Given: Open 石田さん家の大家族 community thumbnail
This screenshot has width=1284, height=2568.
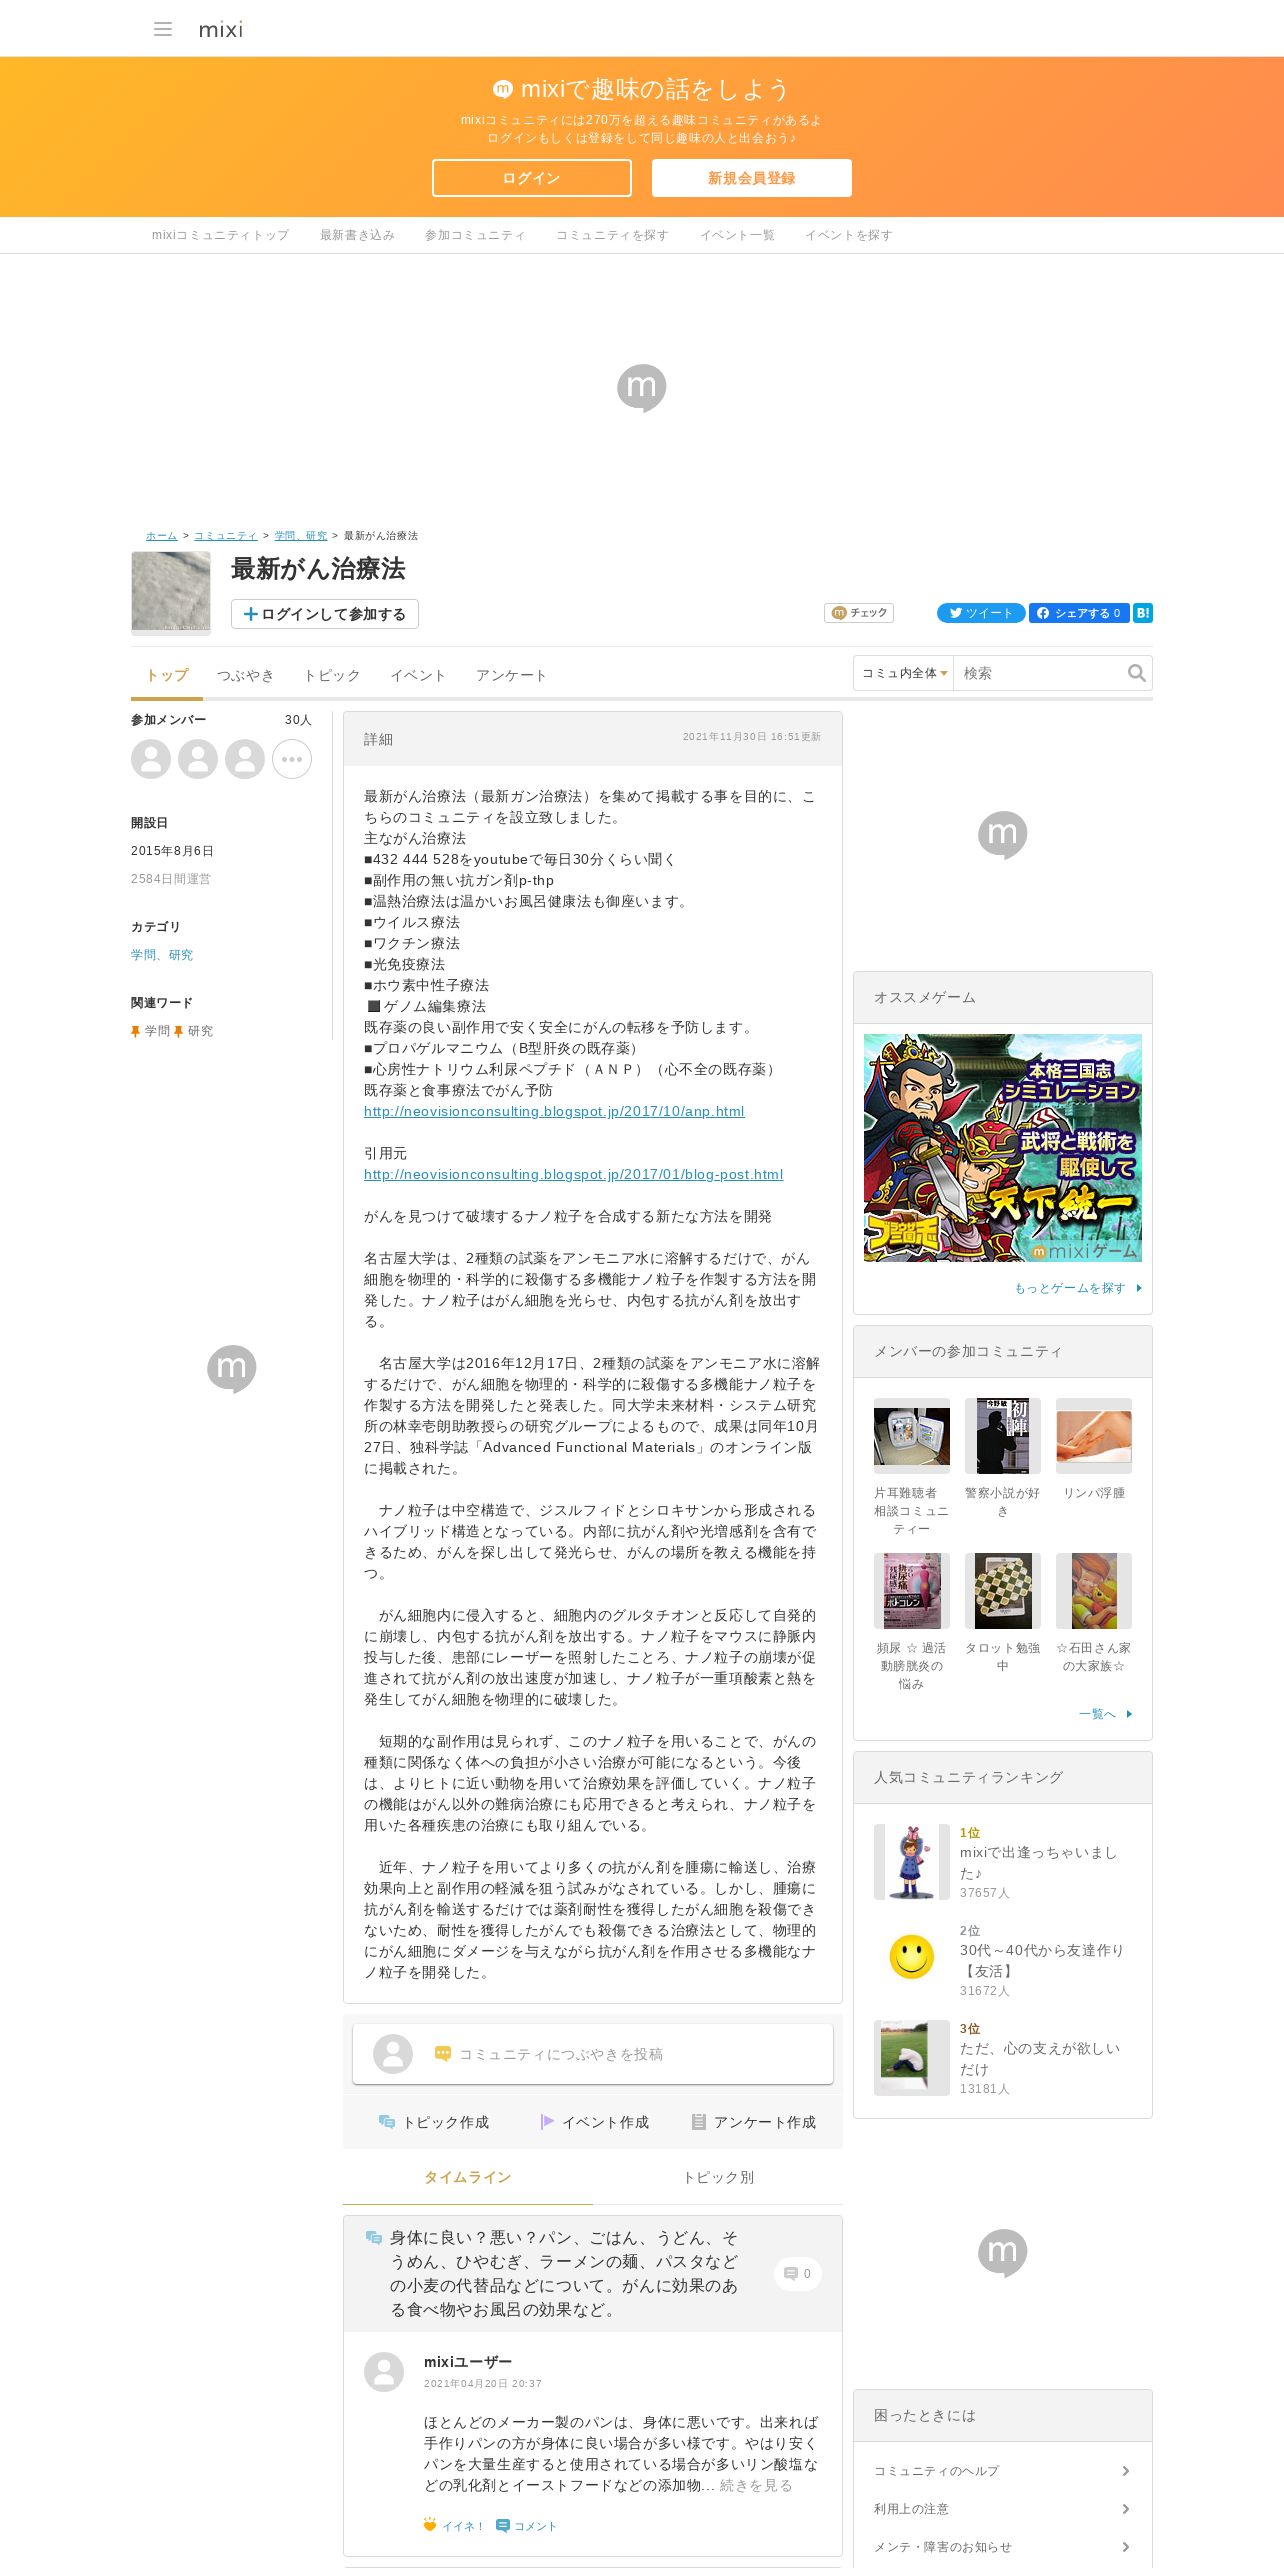Looking at the screenshot, I should pyautogui.click(x=1094, y=1591).
